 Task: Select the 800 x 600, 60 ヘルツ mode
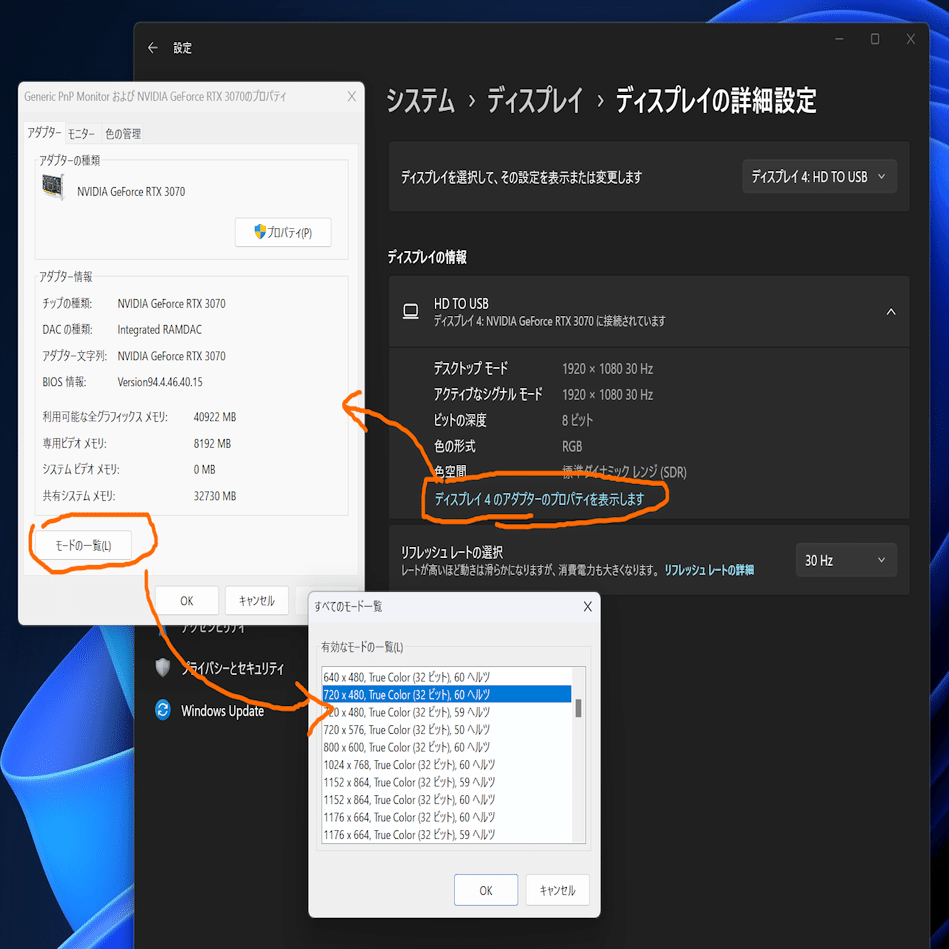tap(447, 747)
